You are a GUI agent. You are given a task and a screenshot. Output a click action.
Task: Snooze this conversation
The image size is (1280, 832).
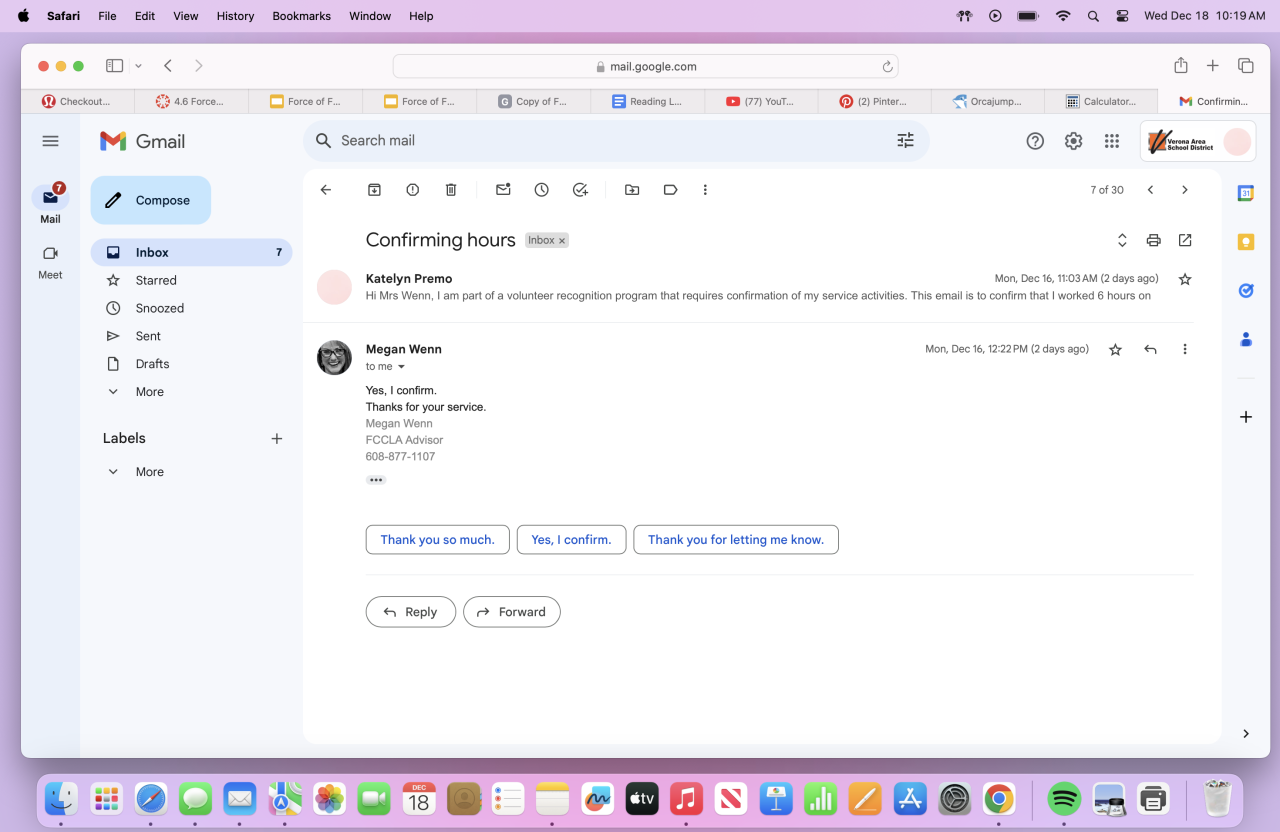click(542, 190)
